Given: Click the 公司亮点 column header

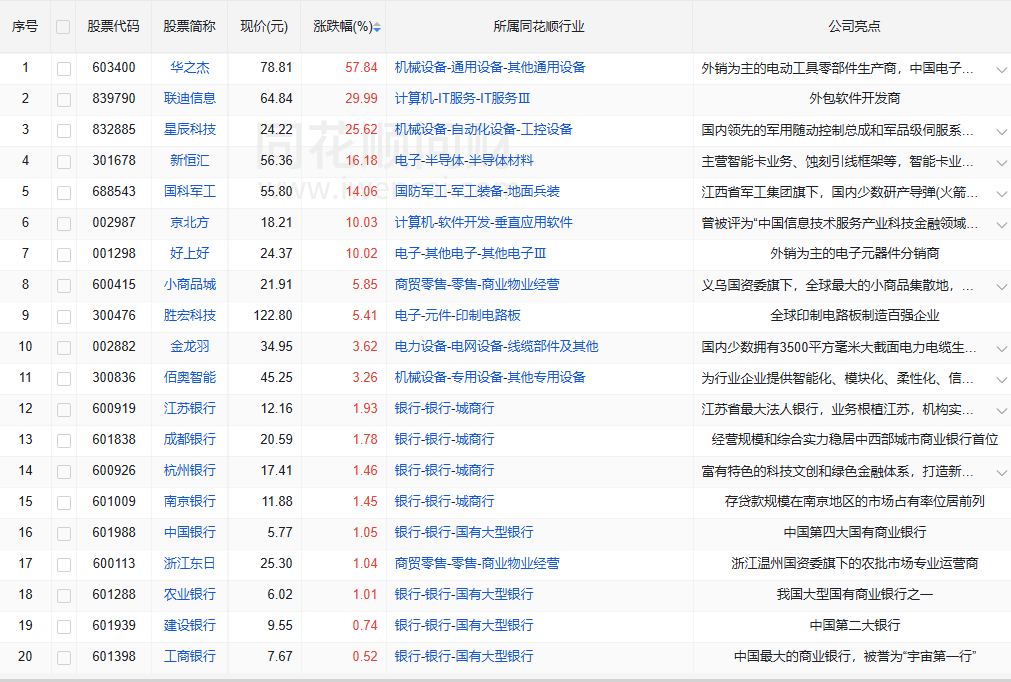Looking at the screenshot, I should pos(854,26).
